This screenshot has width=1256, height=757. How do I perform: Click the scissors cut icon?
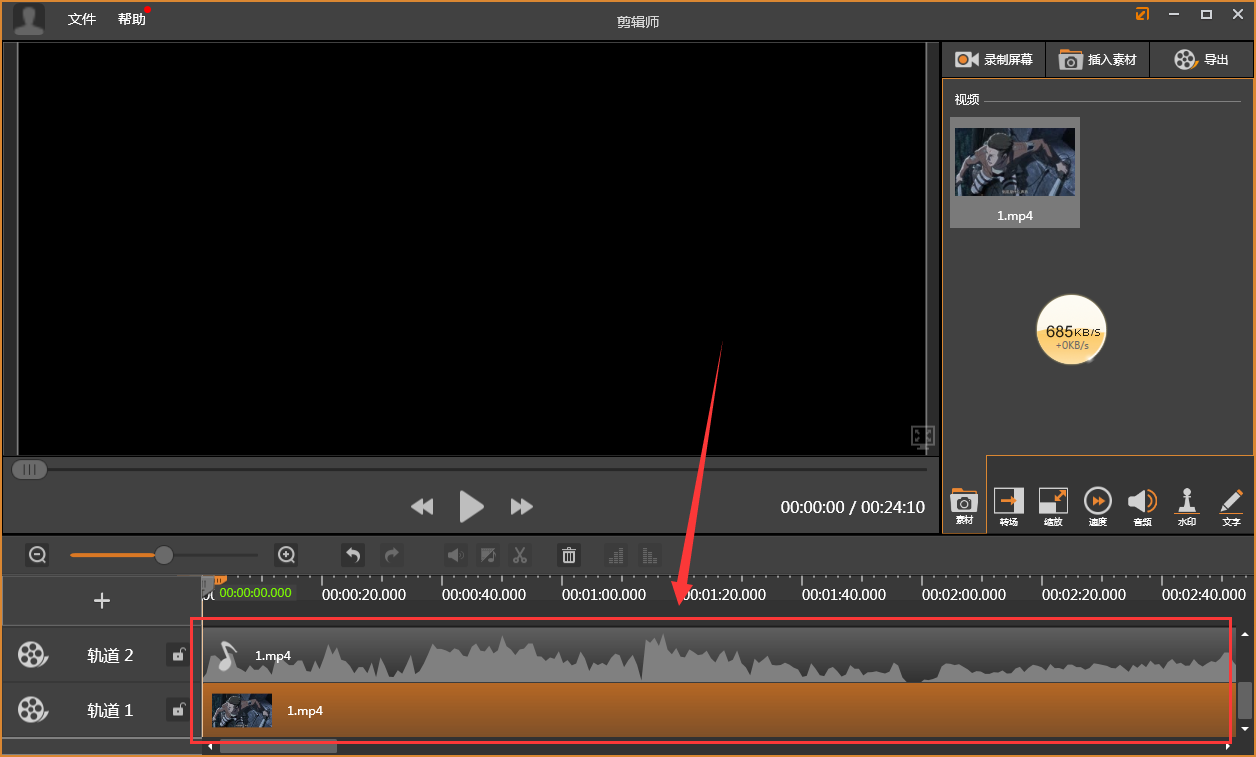(x=520, y=555)
